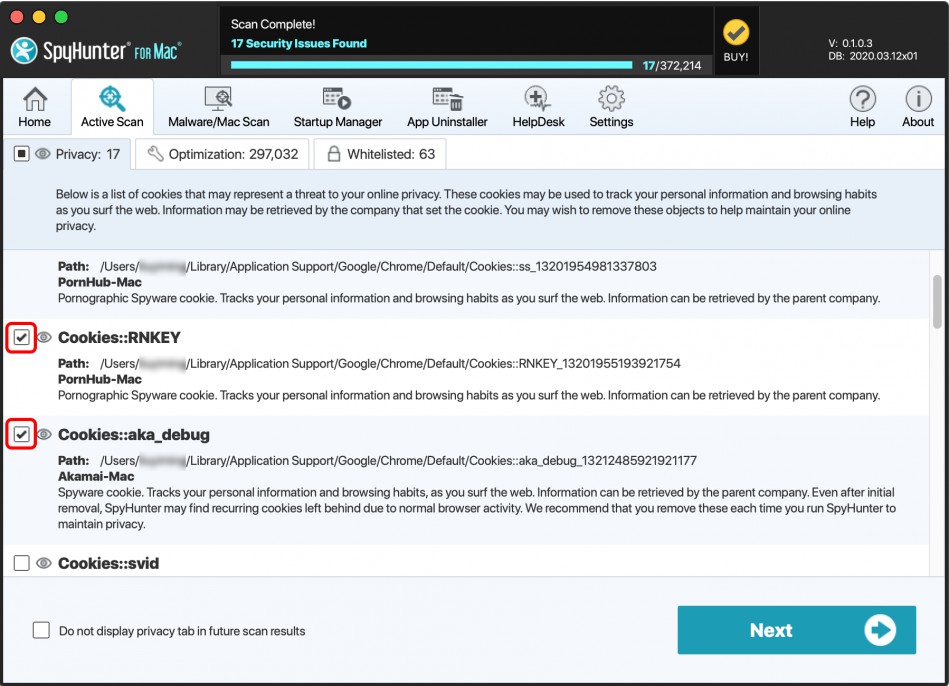Open the Startup Manager
The width and height of the screenshot is (949, 686).
click(x=337, y=107)
